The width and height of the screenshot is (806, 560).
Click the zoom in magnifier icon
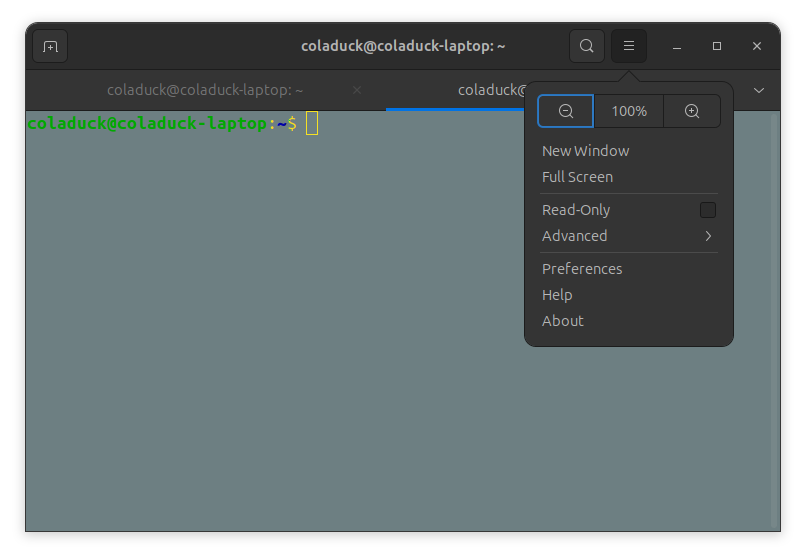[692, 111]
